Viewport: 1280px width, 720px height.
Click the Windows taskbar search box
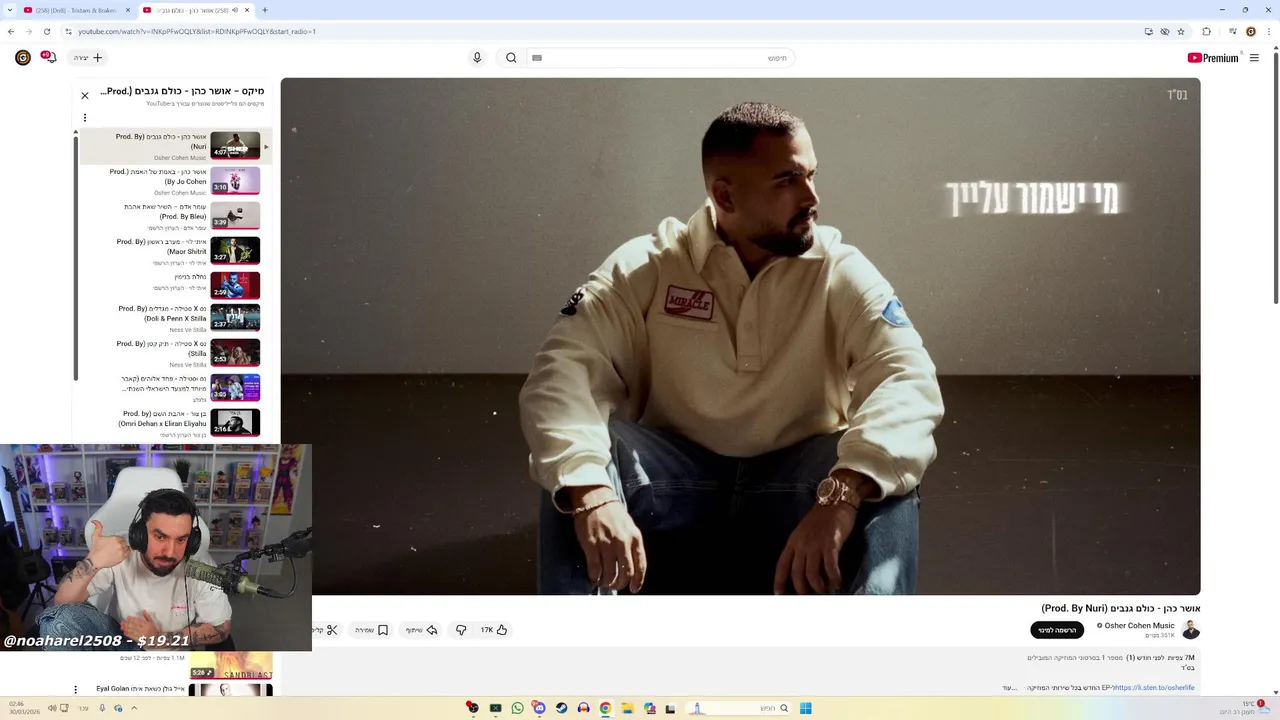coord(740,708)
